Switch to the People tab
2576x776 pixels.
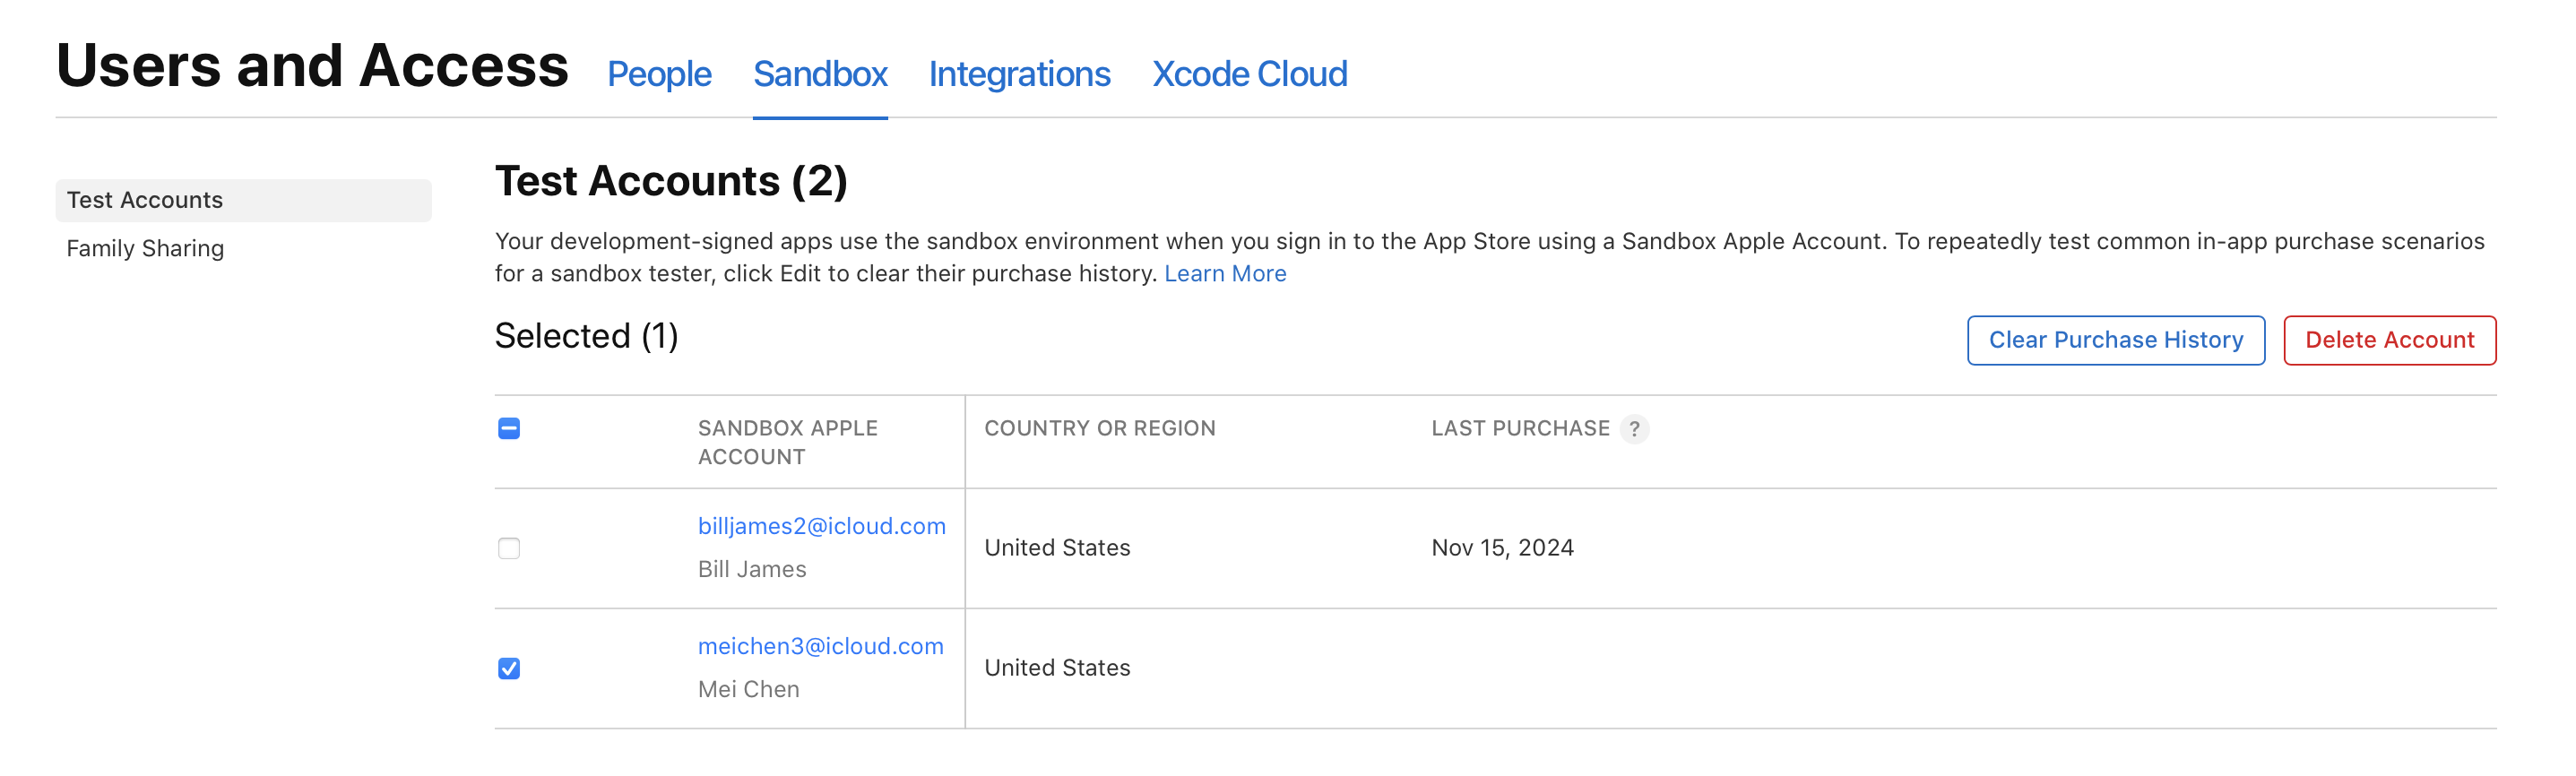659,74
